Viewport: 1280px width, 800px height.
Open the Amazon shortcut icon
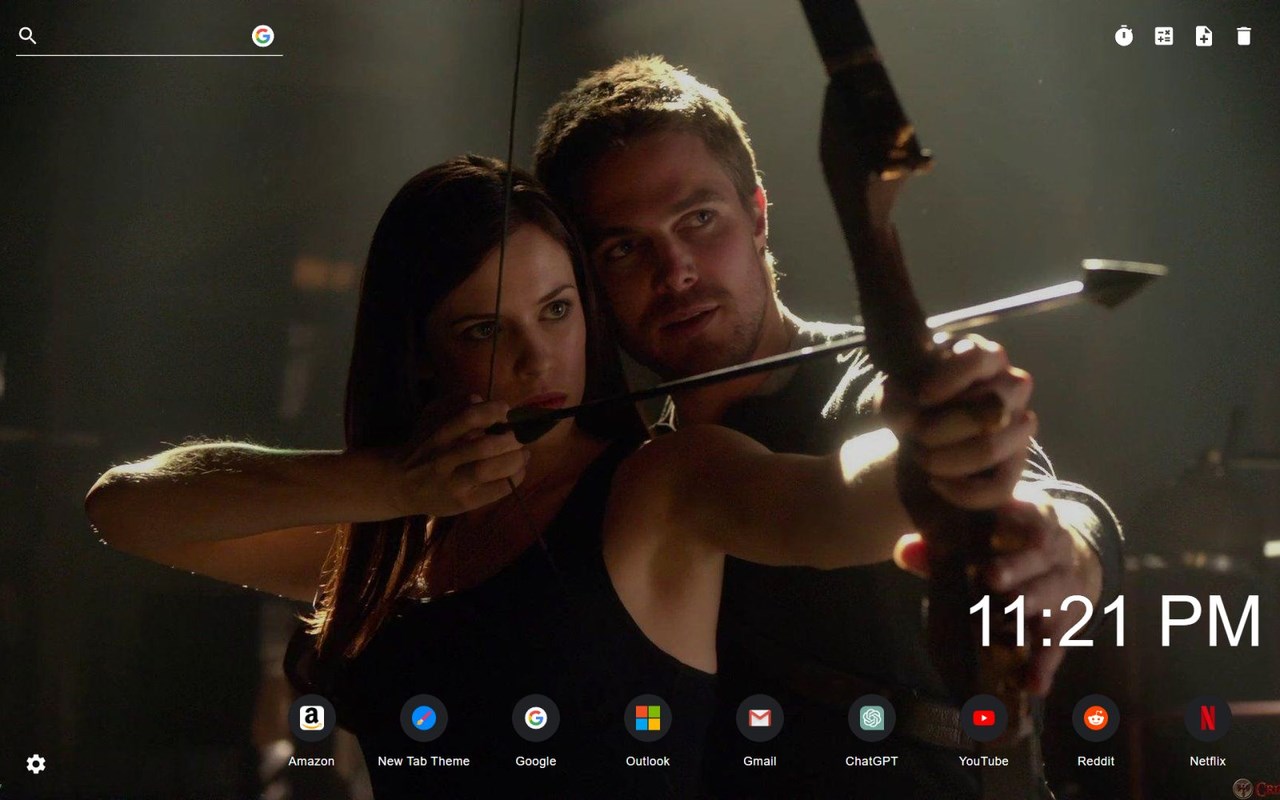[x=312, y=718]
